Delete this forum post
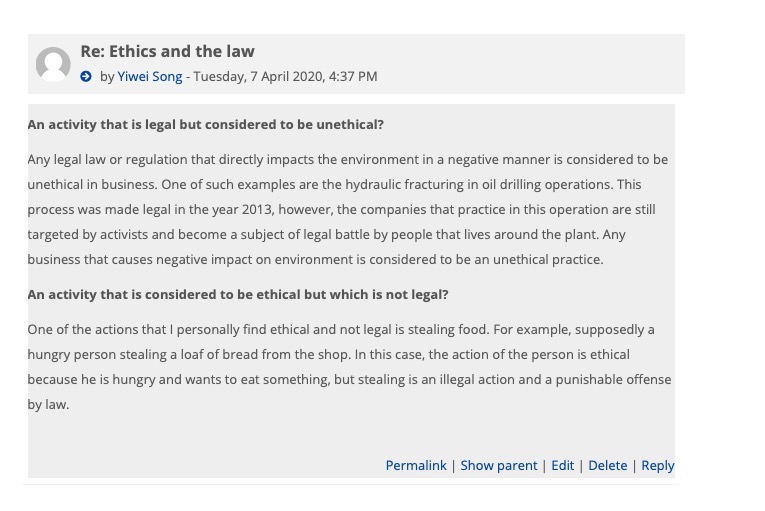This screenshot has height=511, width=765. tap(607, 465)
